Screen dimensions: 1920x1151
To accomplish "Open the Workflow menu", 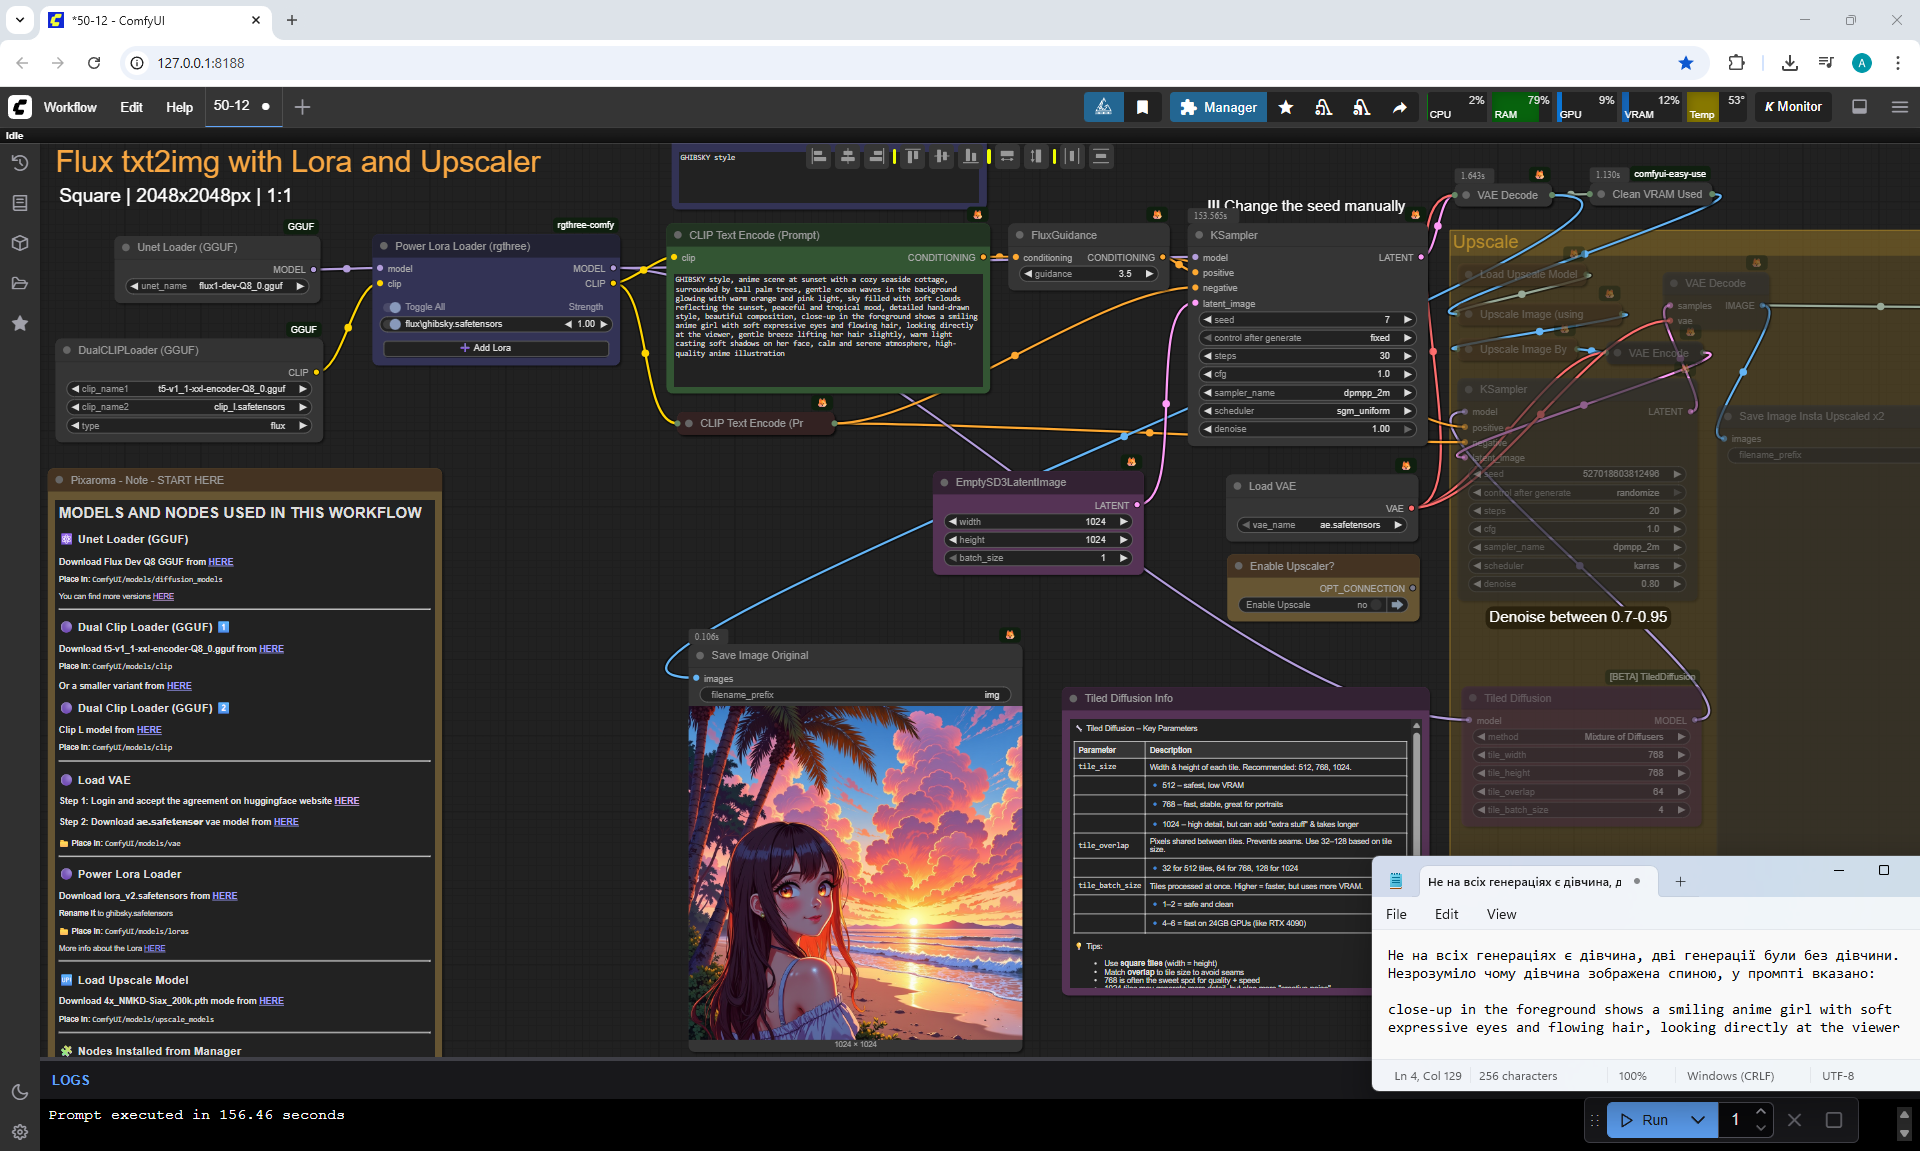I will click(70, 107).
